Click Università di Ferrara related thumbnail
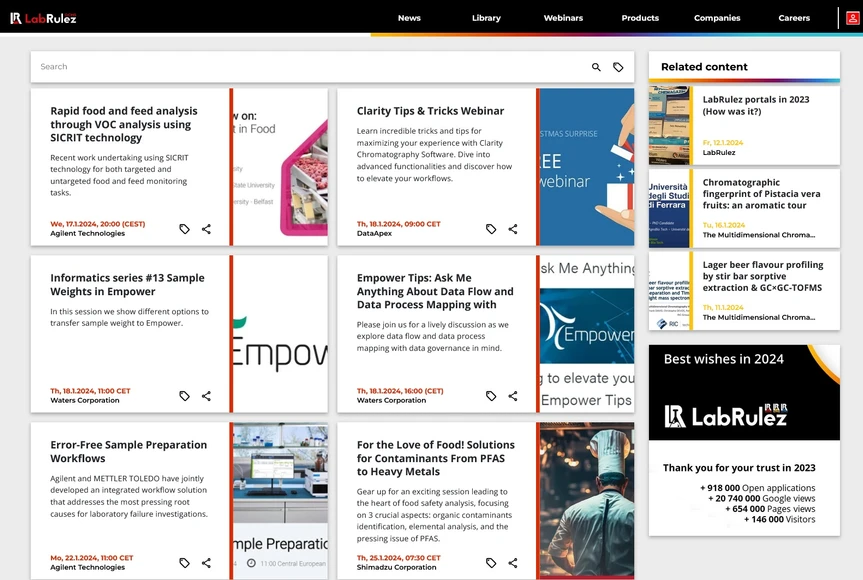The height and width of the screenshot is (580, 863). [669, 208]
